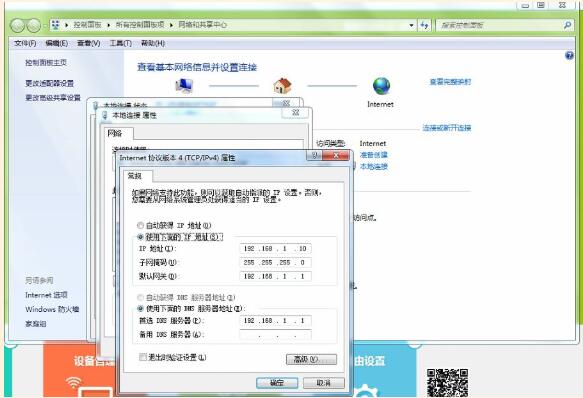Open 更改高级共享设置 link
Viewport: 583px width, 398px height.
tap(53, 98)
